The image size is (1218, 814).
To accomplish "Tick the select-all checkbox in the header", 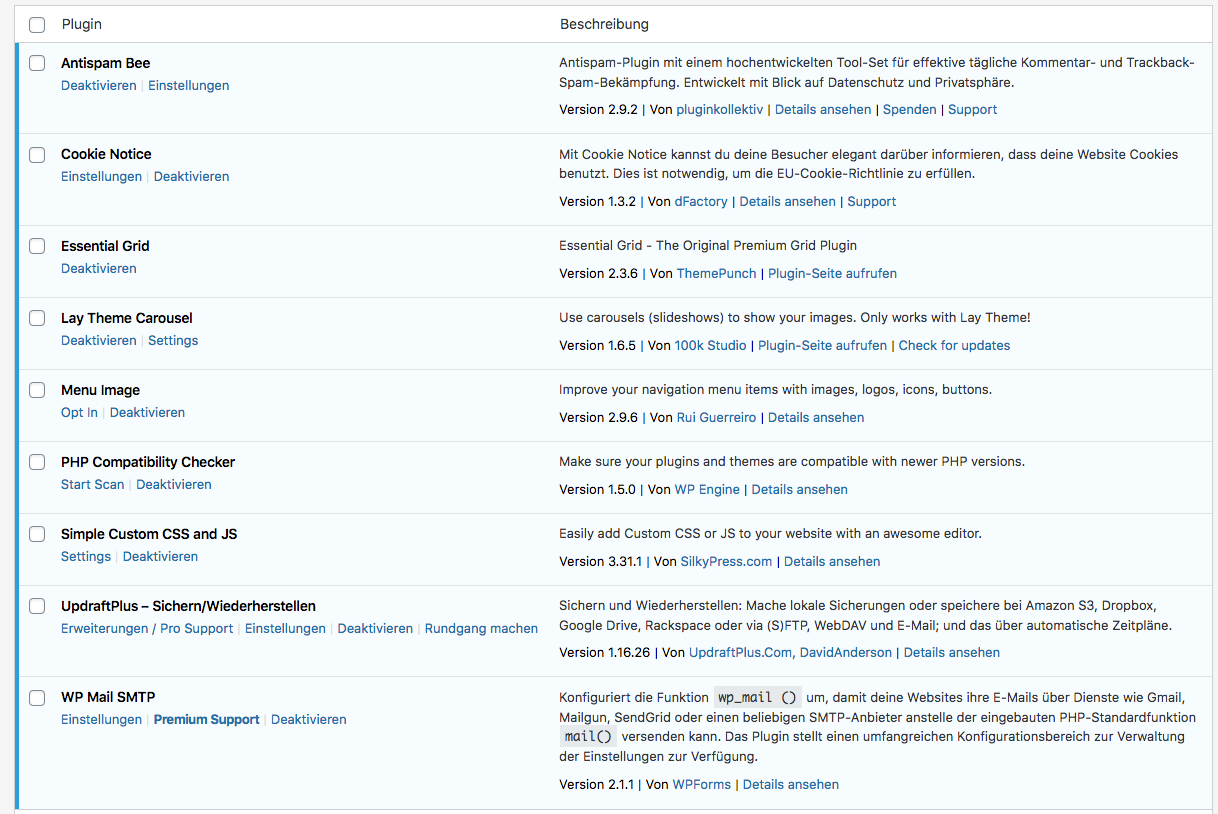I will [37, 25].
